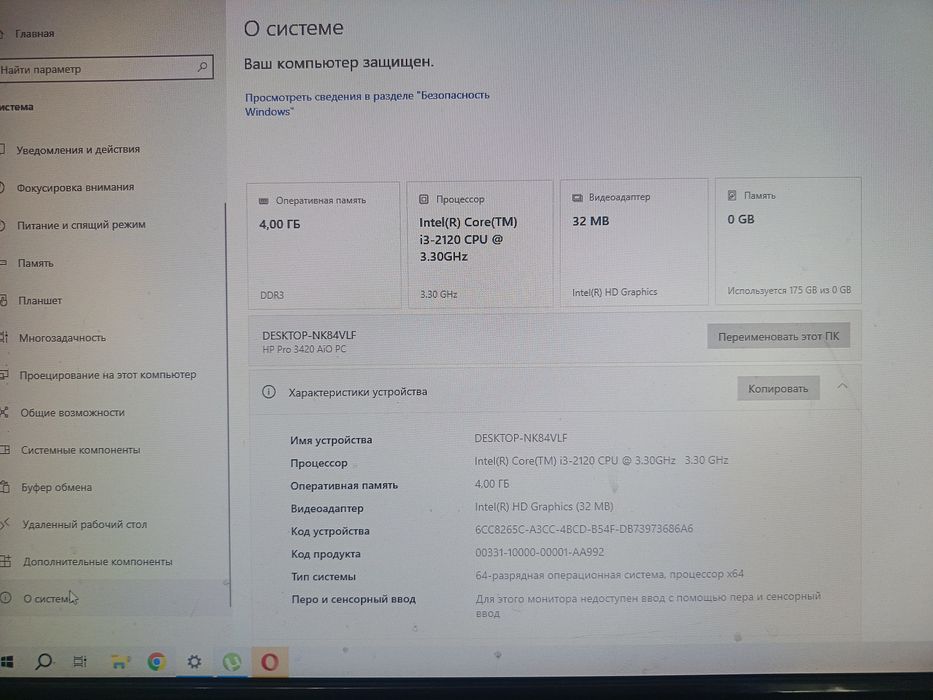Image resolution: width=933 pixels, height=700 pixels.
Task: Click the Видеоадаптер value Intel(R) HD Graphics (32 MB)
Action: pyautogui.click(x=544, y=507)
